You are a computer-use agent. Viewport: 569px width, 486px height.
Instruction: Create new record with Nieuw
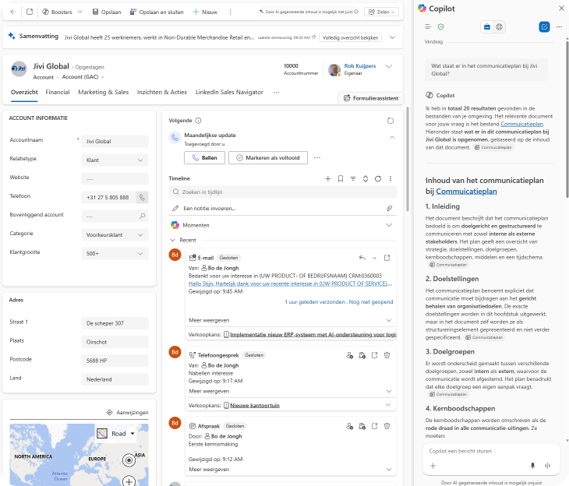click(205, 12)
